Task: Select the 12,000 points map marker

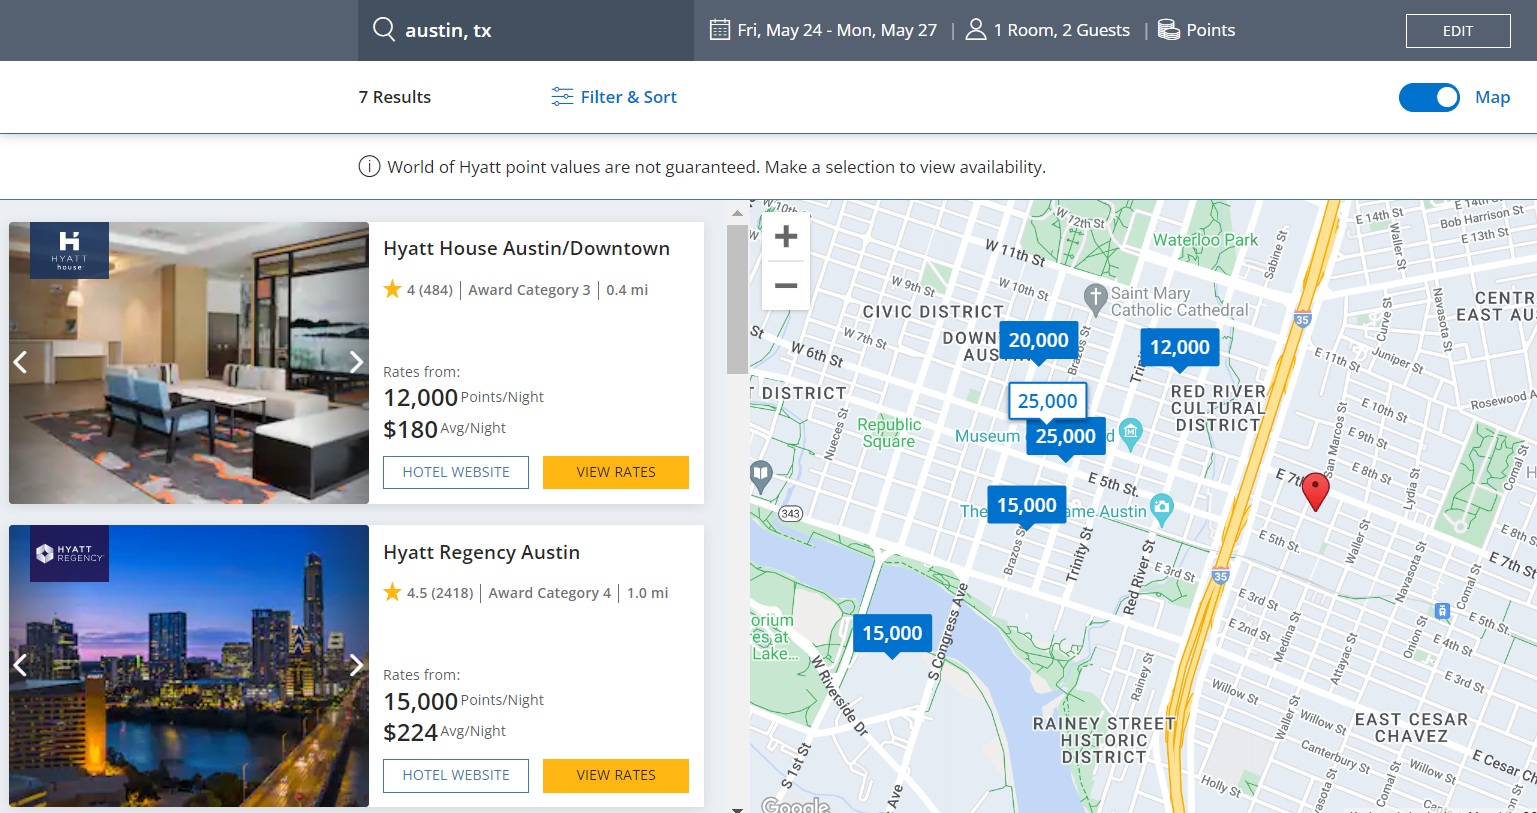Action: pyautogui.click(x=1179, y=348)
